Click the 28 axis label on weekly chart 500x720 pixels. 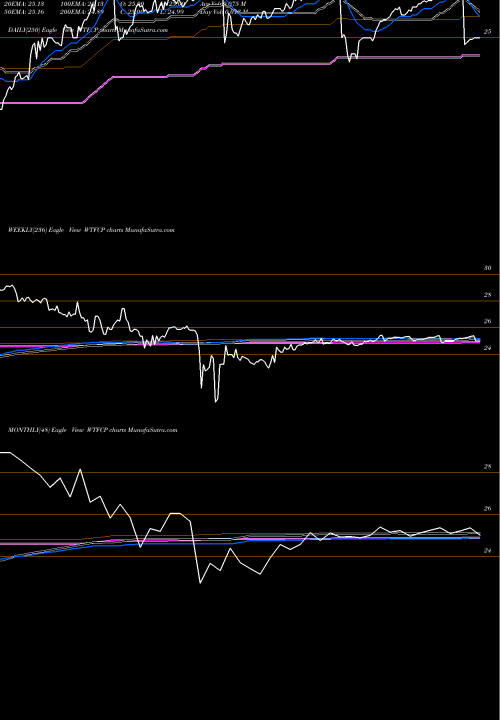487,295
